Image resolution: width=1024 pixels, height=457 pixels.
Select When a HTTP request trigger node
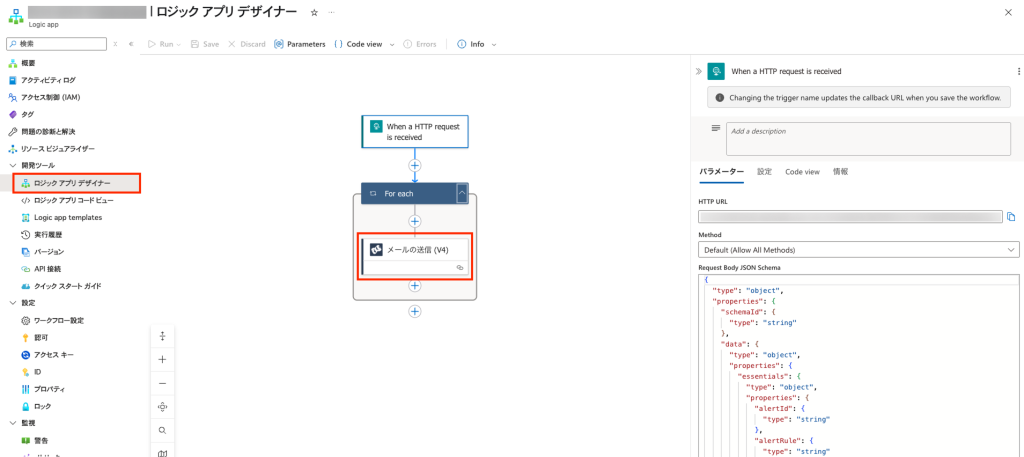tap(415, 131)
